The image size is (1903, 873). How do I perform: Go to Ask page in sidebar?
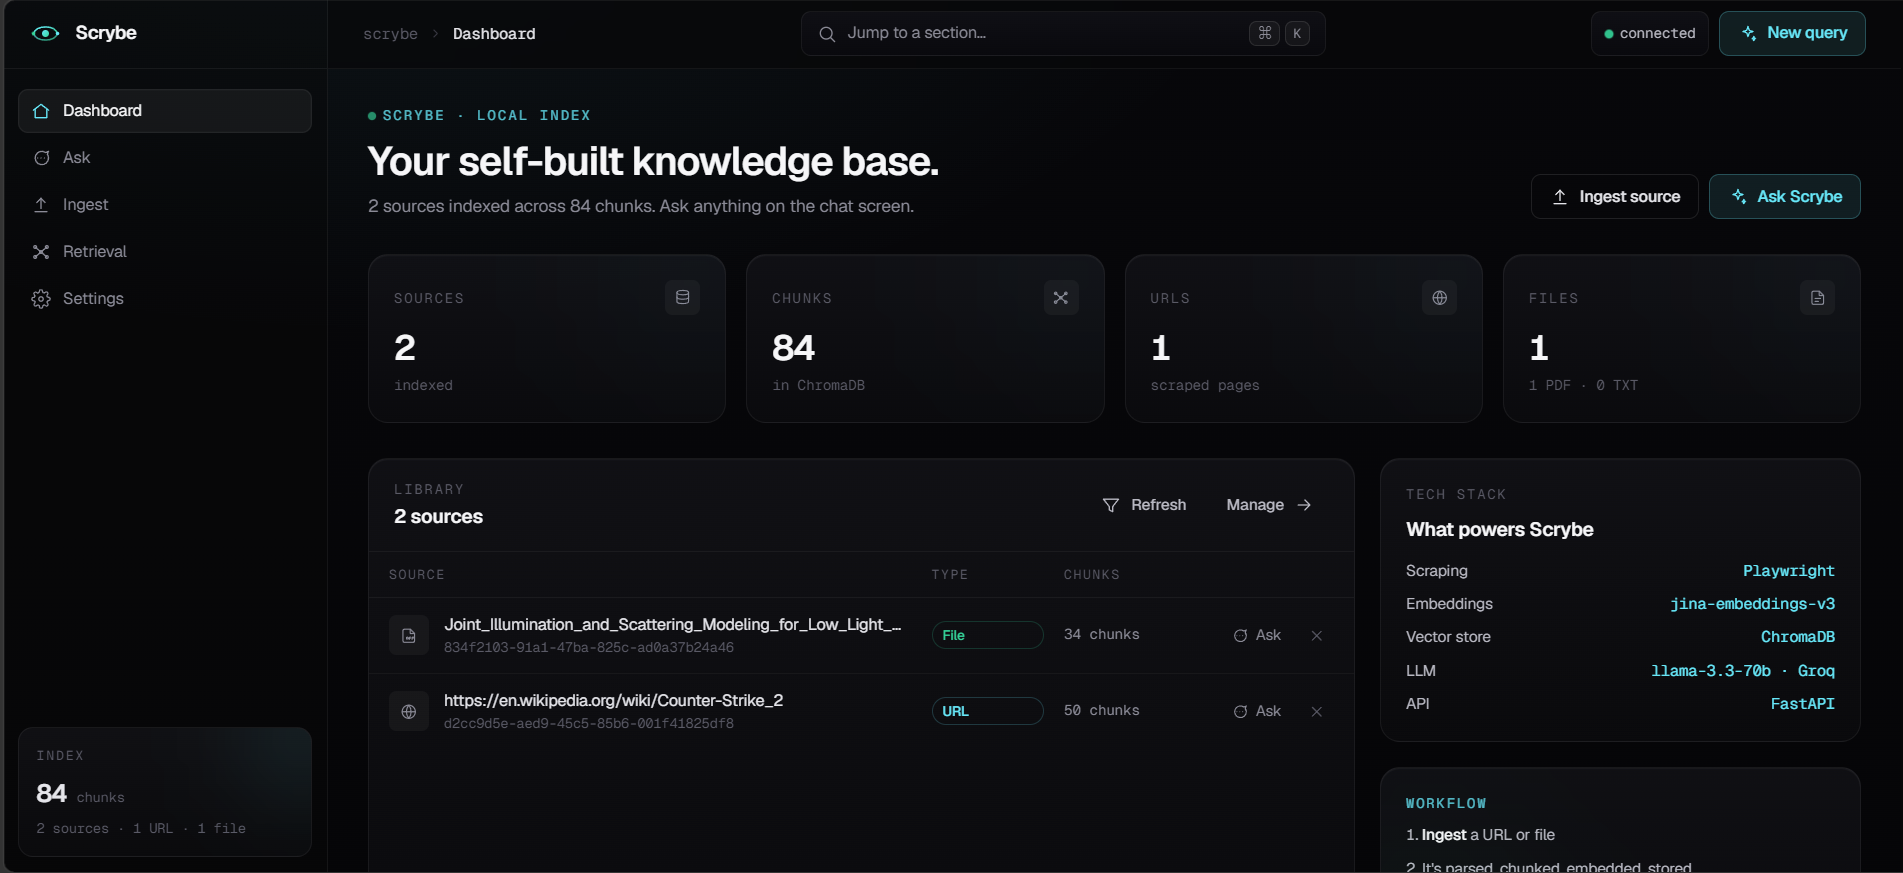pyautogui.click(x=165, y=158)
